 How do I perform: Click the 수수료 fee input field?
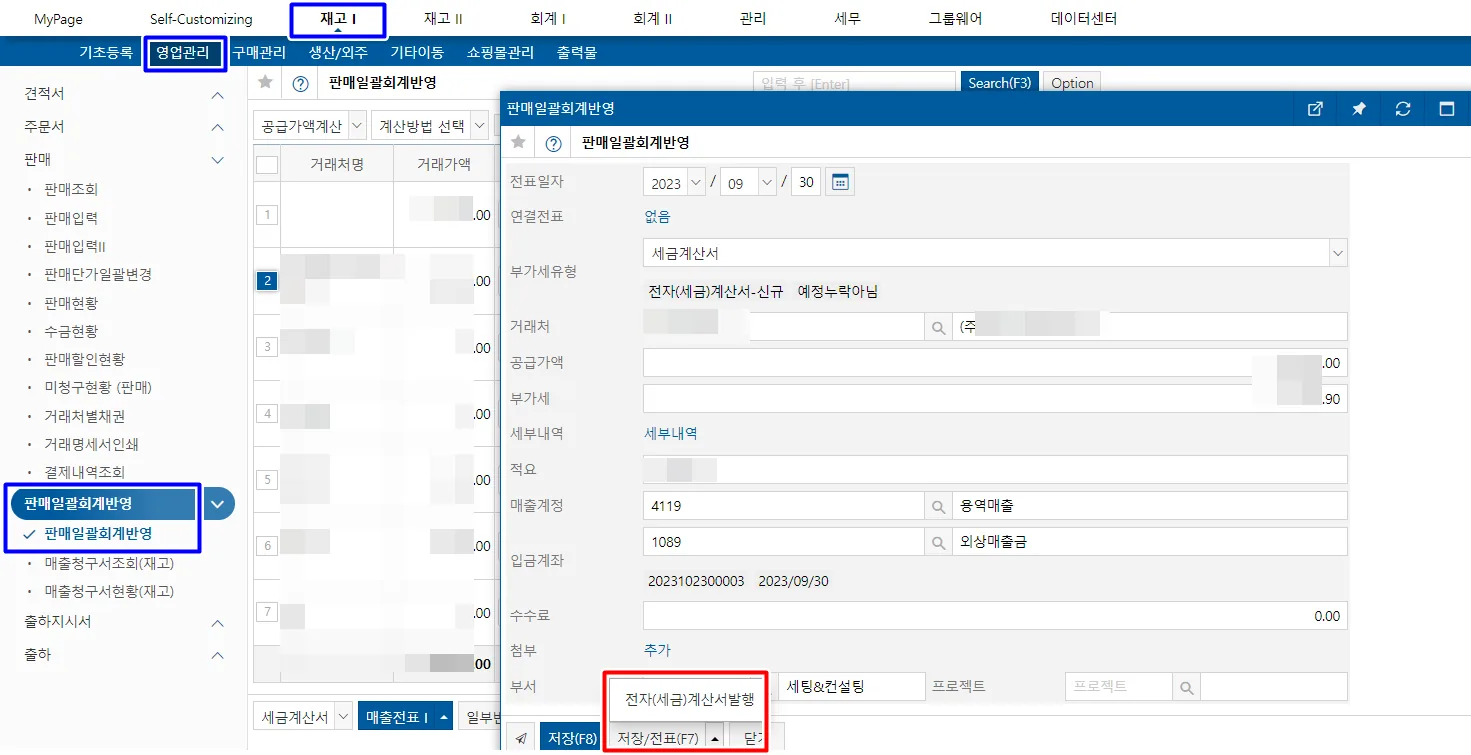tap(995, 616)
